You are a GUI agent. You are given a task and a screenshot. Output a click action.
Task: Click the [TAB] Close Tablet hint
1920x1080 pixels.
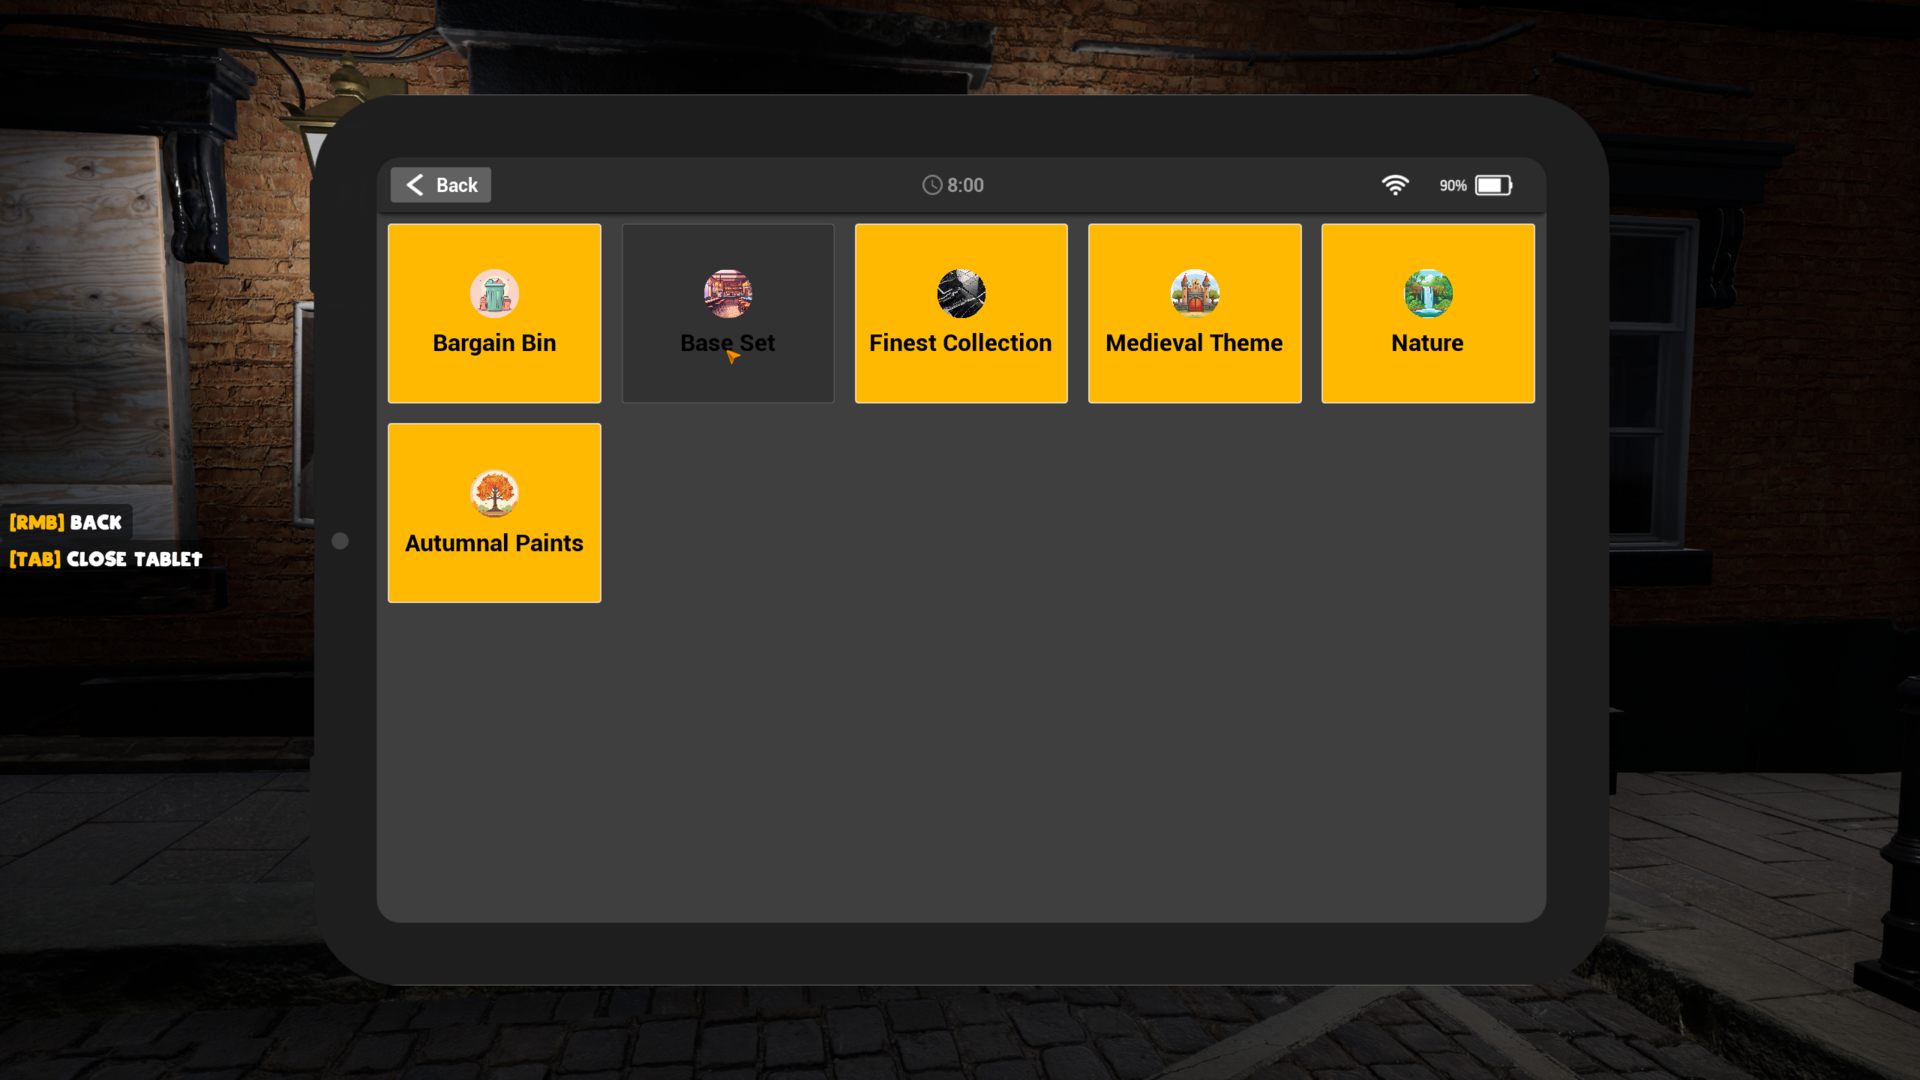point(106,559)
